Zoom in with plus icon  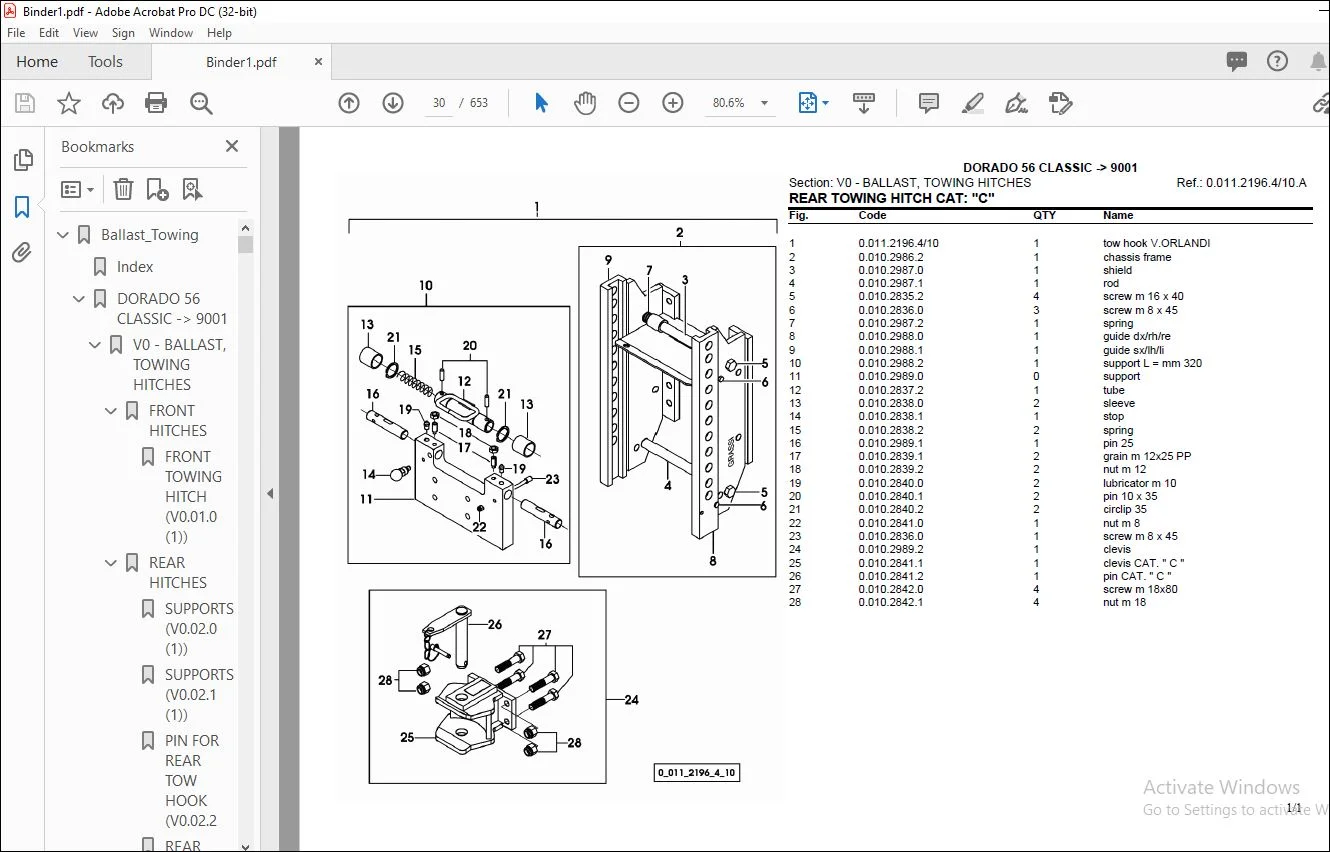coord(673,103)
